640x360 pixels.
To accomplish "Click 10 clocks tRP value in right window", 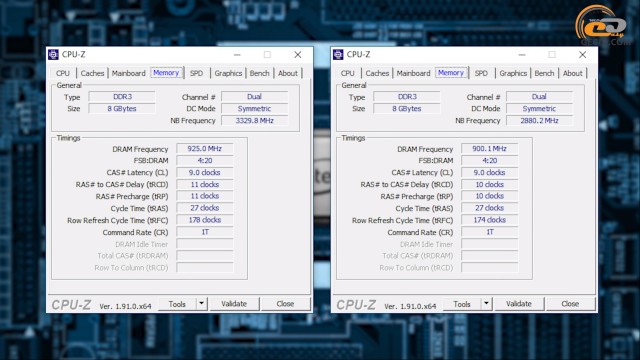I will 490,196.
